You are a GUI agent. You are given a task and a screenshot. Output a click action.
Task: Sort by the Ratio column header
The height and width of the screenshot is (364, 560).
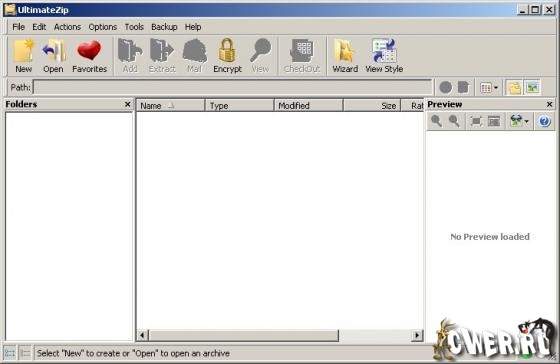[x=413, y=106]
